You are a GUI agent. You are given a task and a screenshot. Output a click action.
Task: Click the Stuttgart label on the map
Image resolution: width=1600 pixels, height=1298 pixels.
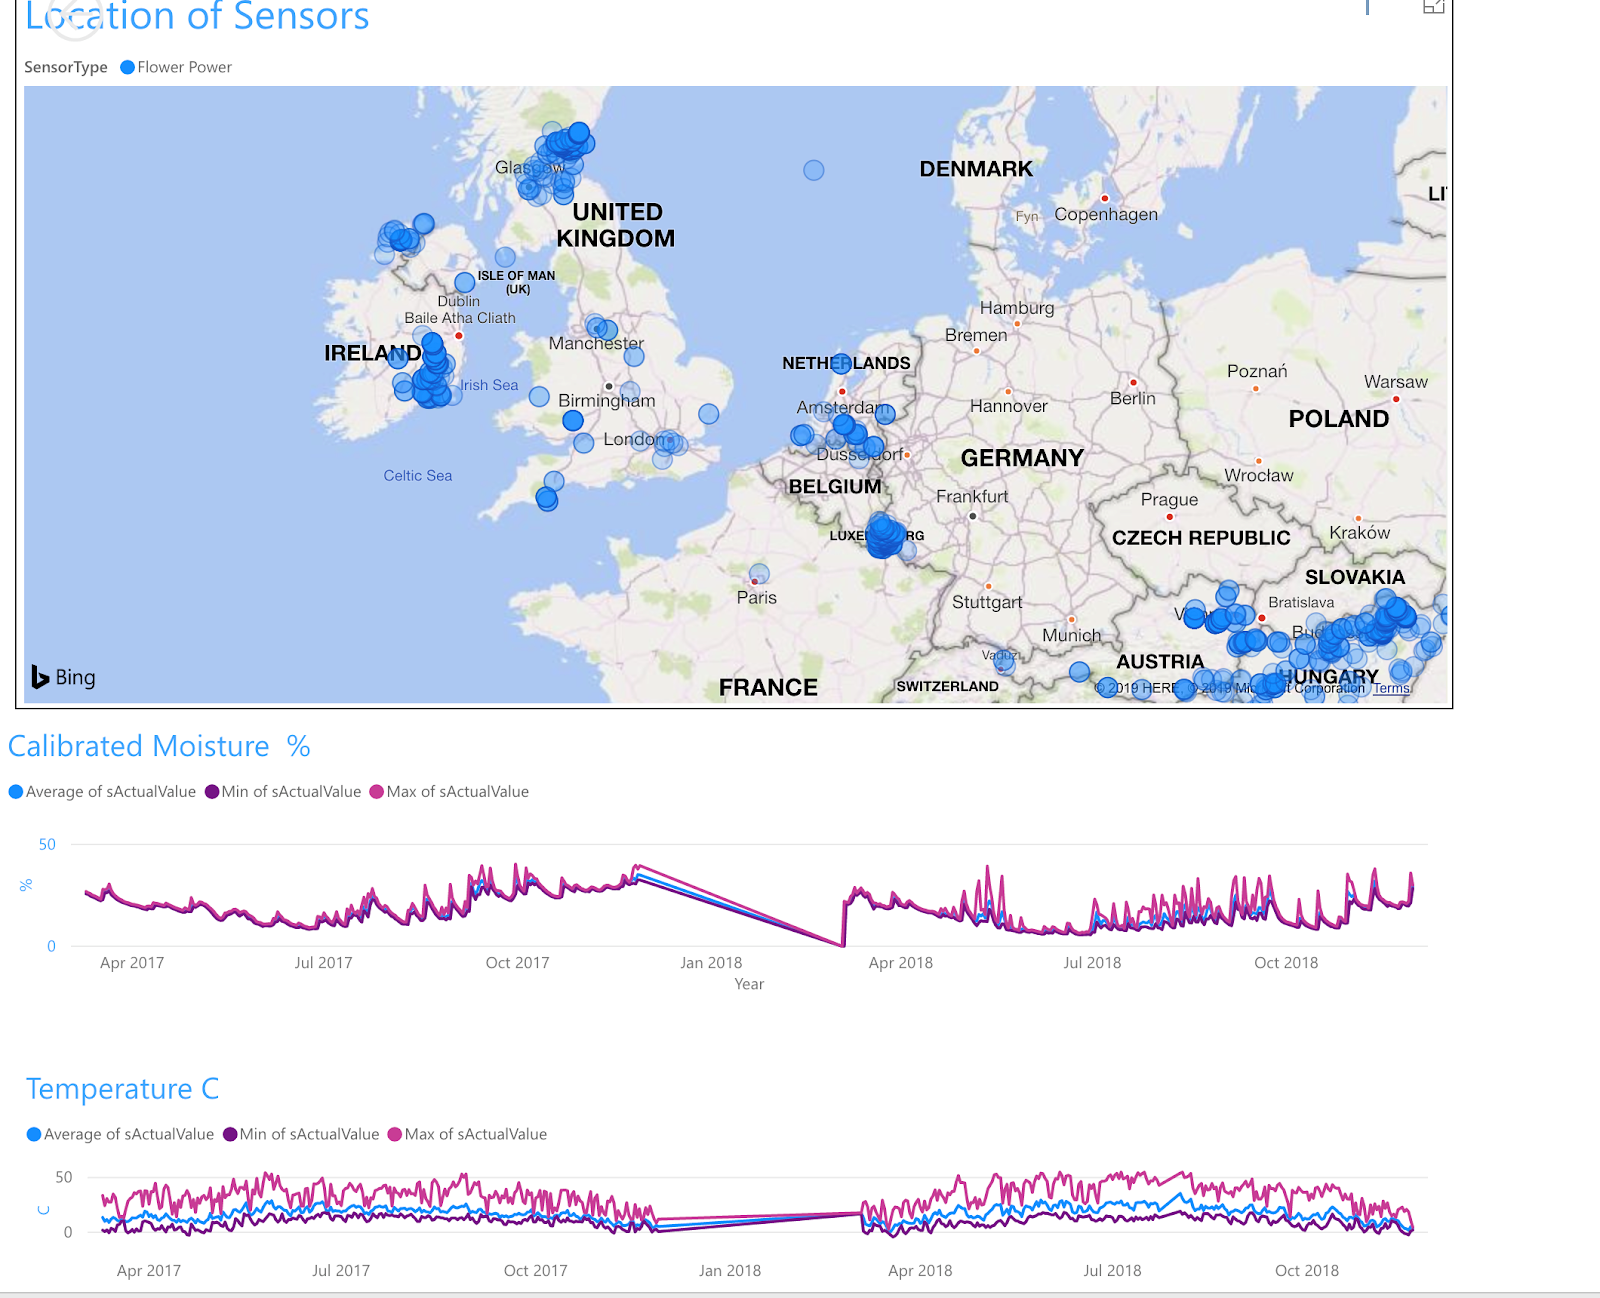pos(987,602)
